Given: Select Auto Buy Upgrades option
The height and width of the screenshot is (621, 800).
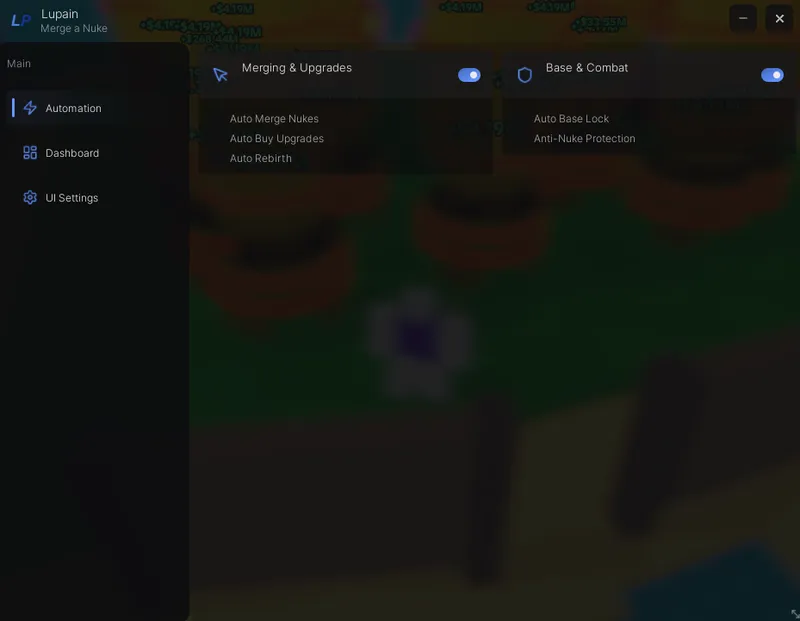Looking at the screenshot, I should click(277, 139).
